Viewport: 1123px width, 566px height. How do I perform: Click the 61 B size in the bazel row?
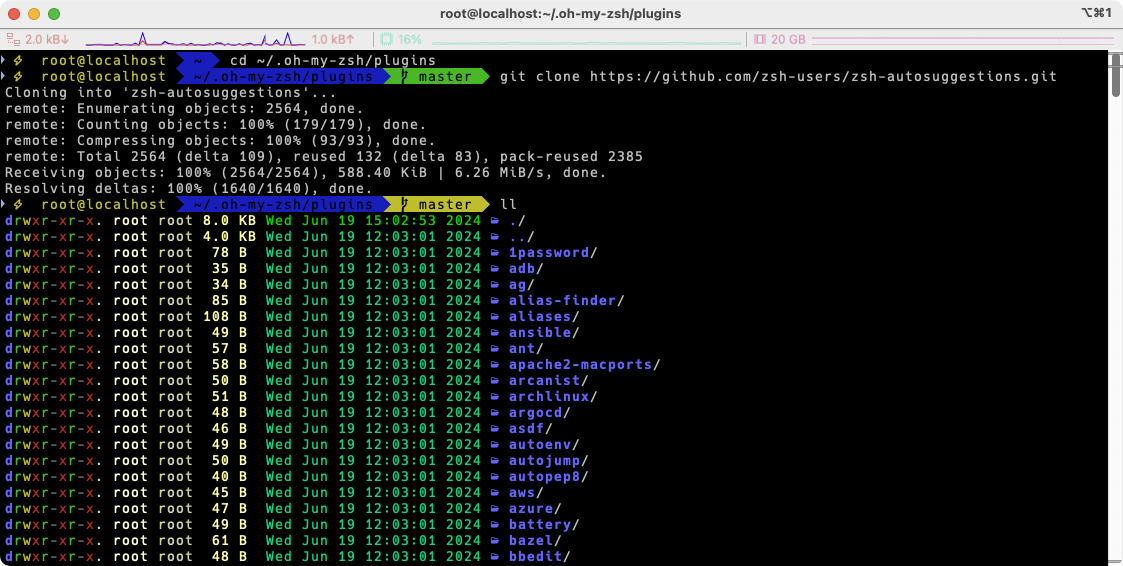(229, 540)
